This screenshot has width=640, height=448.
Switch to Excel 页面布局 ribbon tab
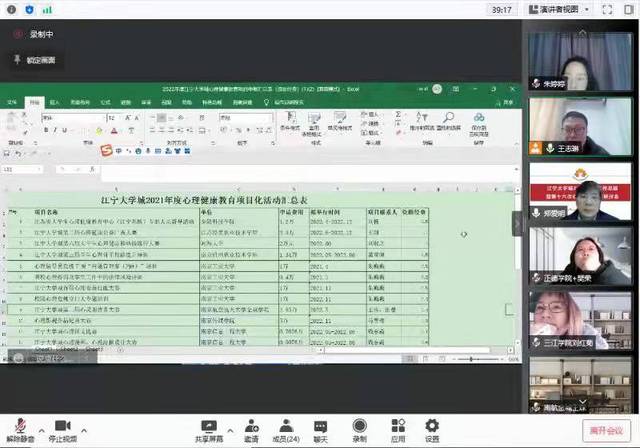click(x=80, y=102)
